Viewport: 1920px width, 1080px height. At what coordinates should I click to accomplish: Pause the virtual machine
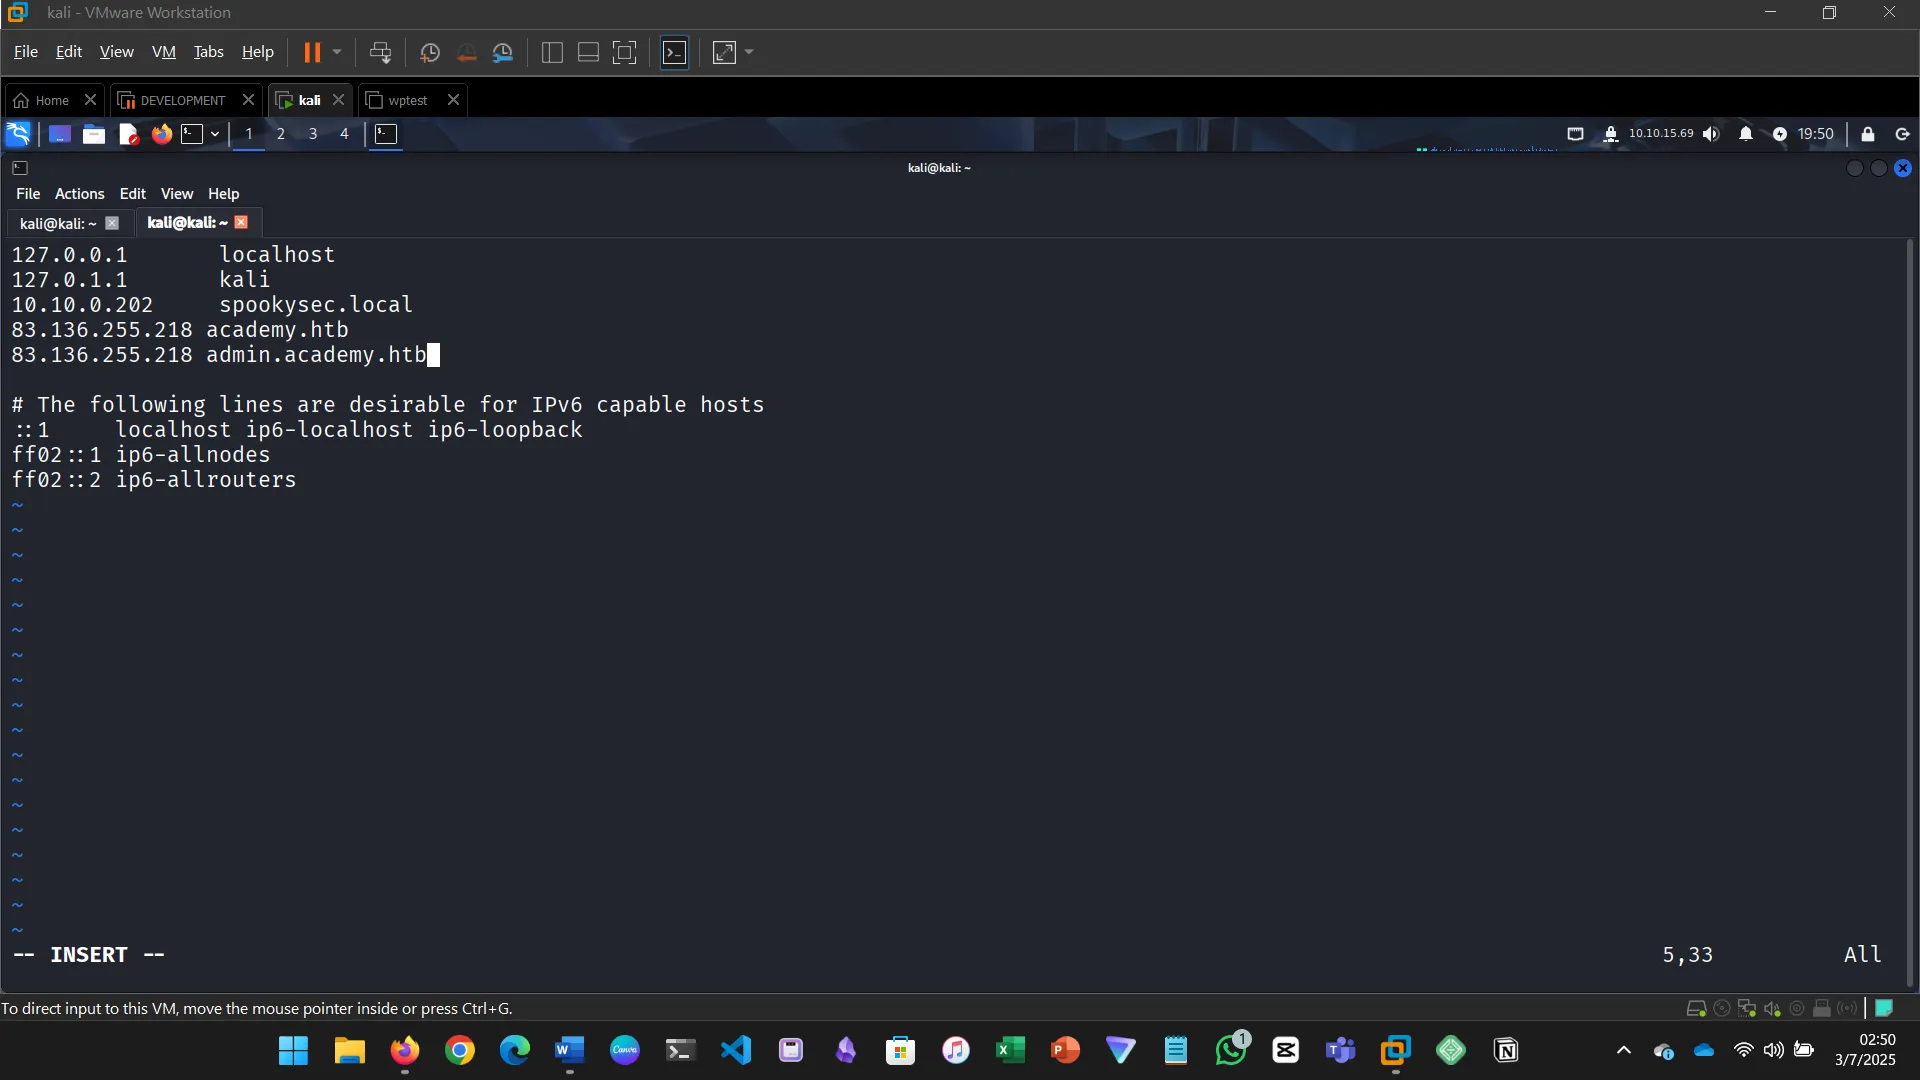pos(314,52)
